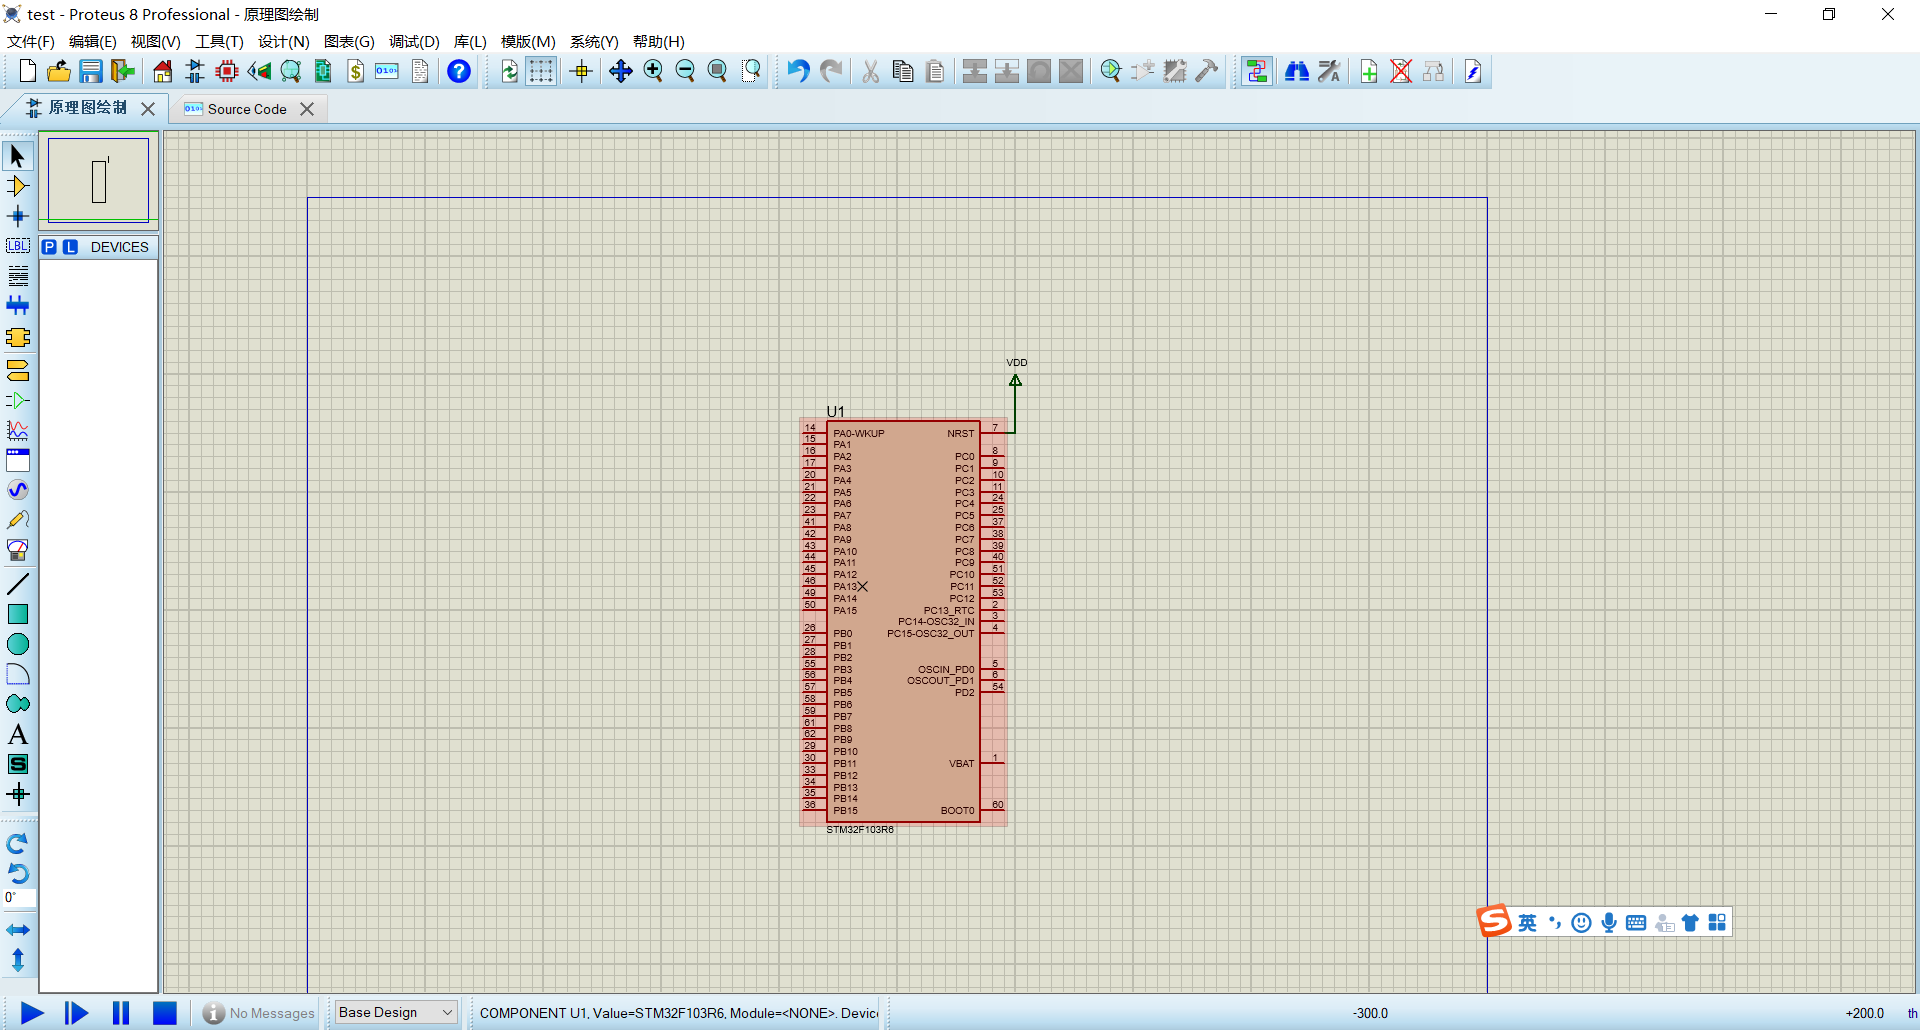Open the 帮助(H) menu
1920x1030 pixels.
(659, 42)
